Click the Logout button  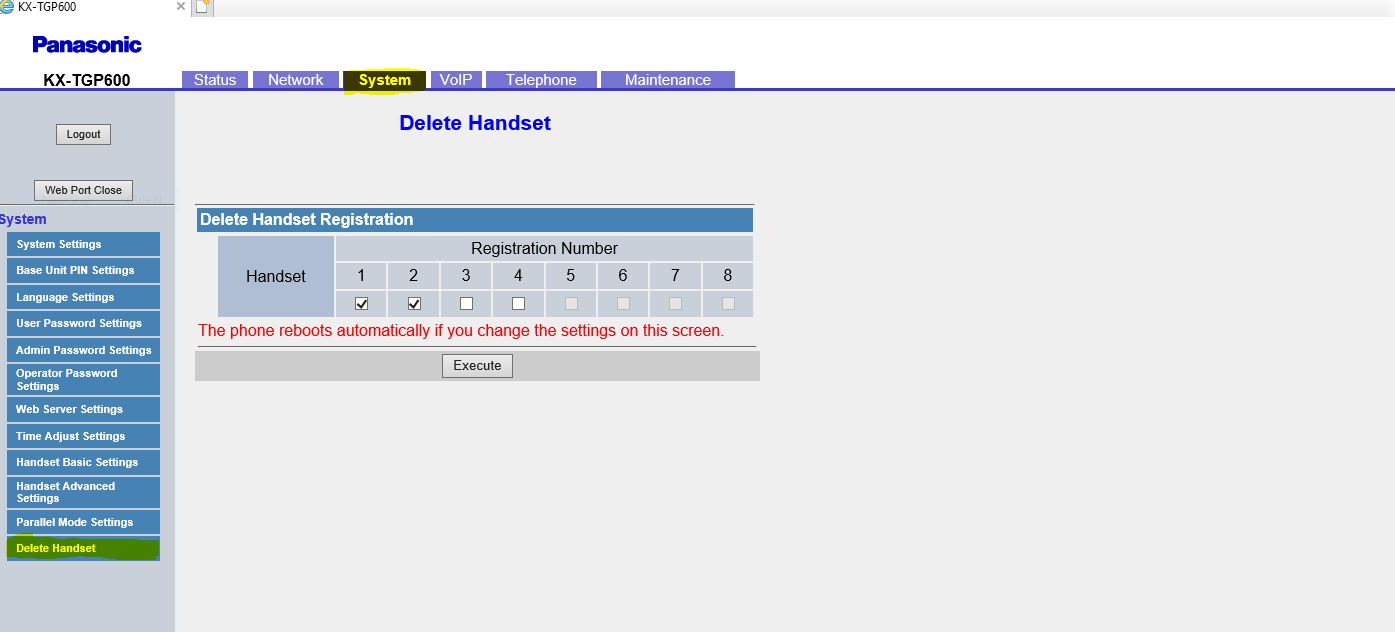coord(83,133)
